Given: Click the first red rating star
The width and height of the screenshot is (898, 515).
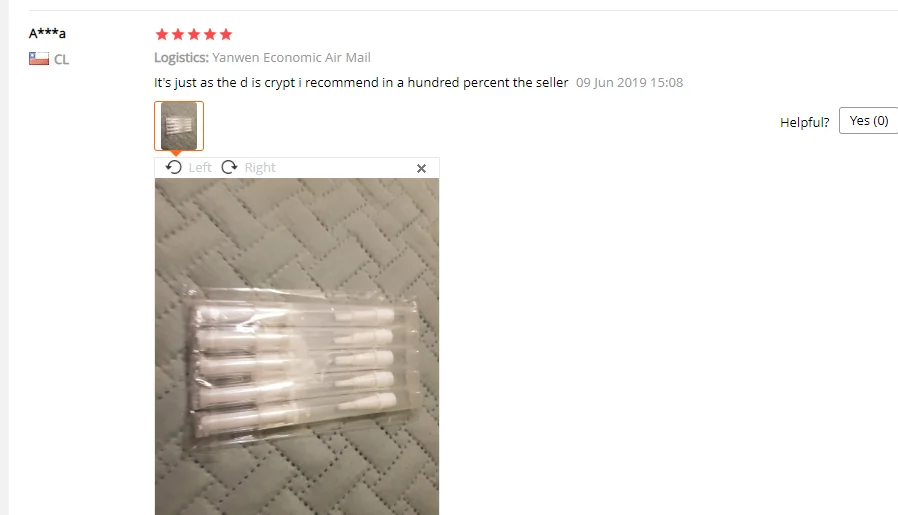Looking at the screenshot, I should click(x=162, y=34).
